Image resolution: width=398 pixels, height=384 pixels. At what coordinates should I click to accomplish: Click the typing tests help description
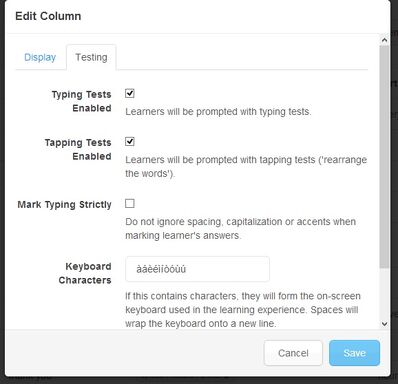[218, 112]
